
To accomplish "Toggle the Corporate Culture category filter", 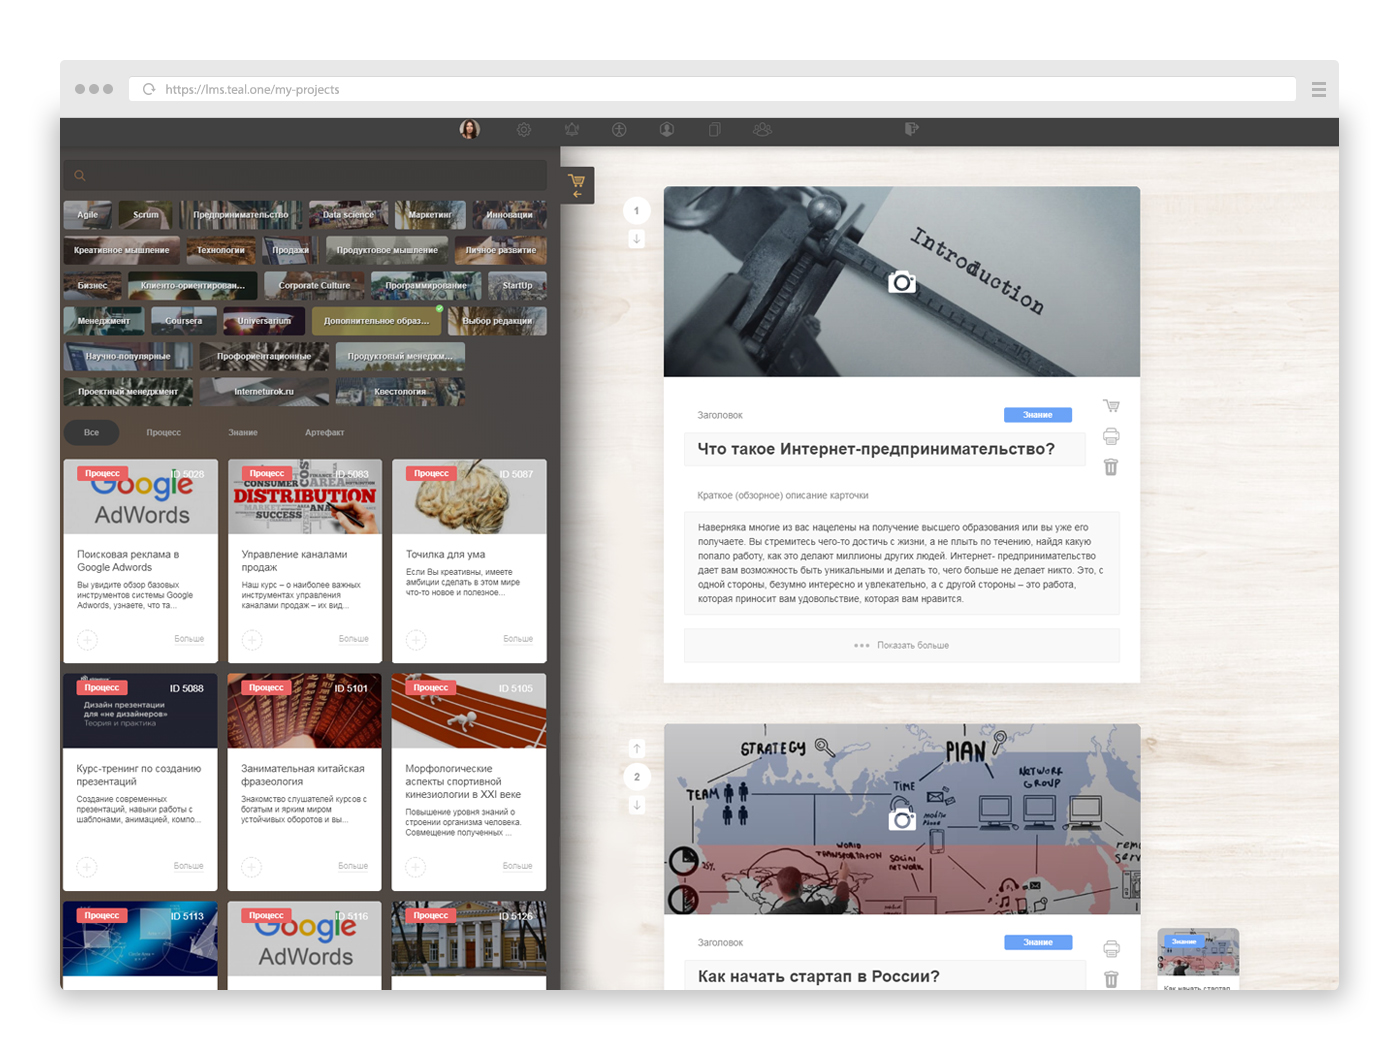I will pos(314,285).
